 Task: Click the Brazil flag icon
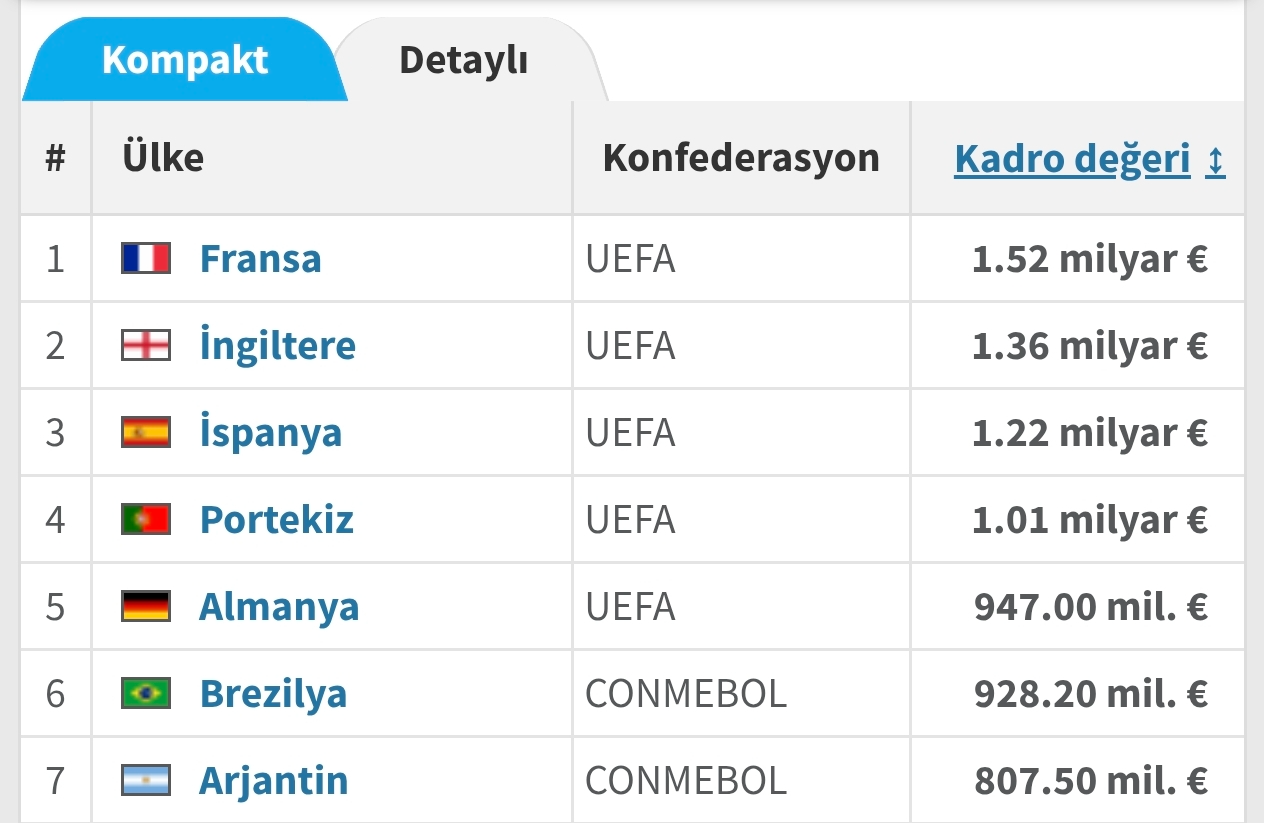[x=146, y=694]
